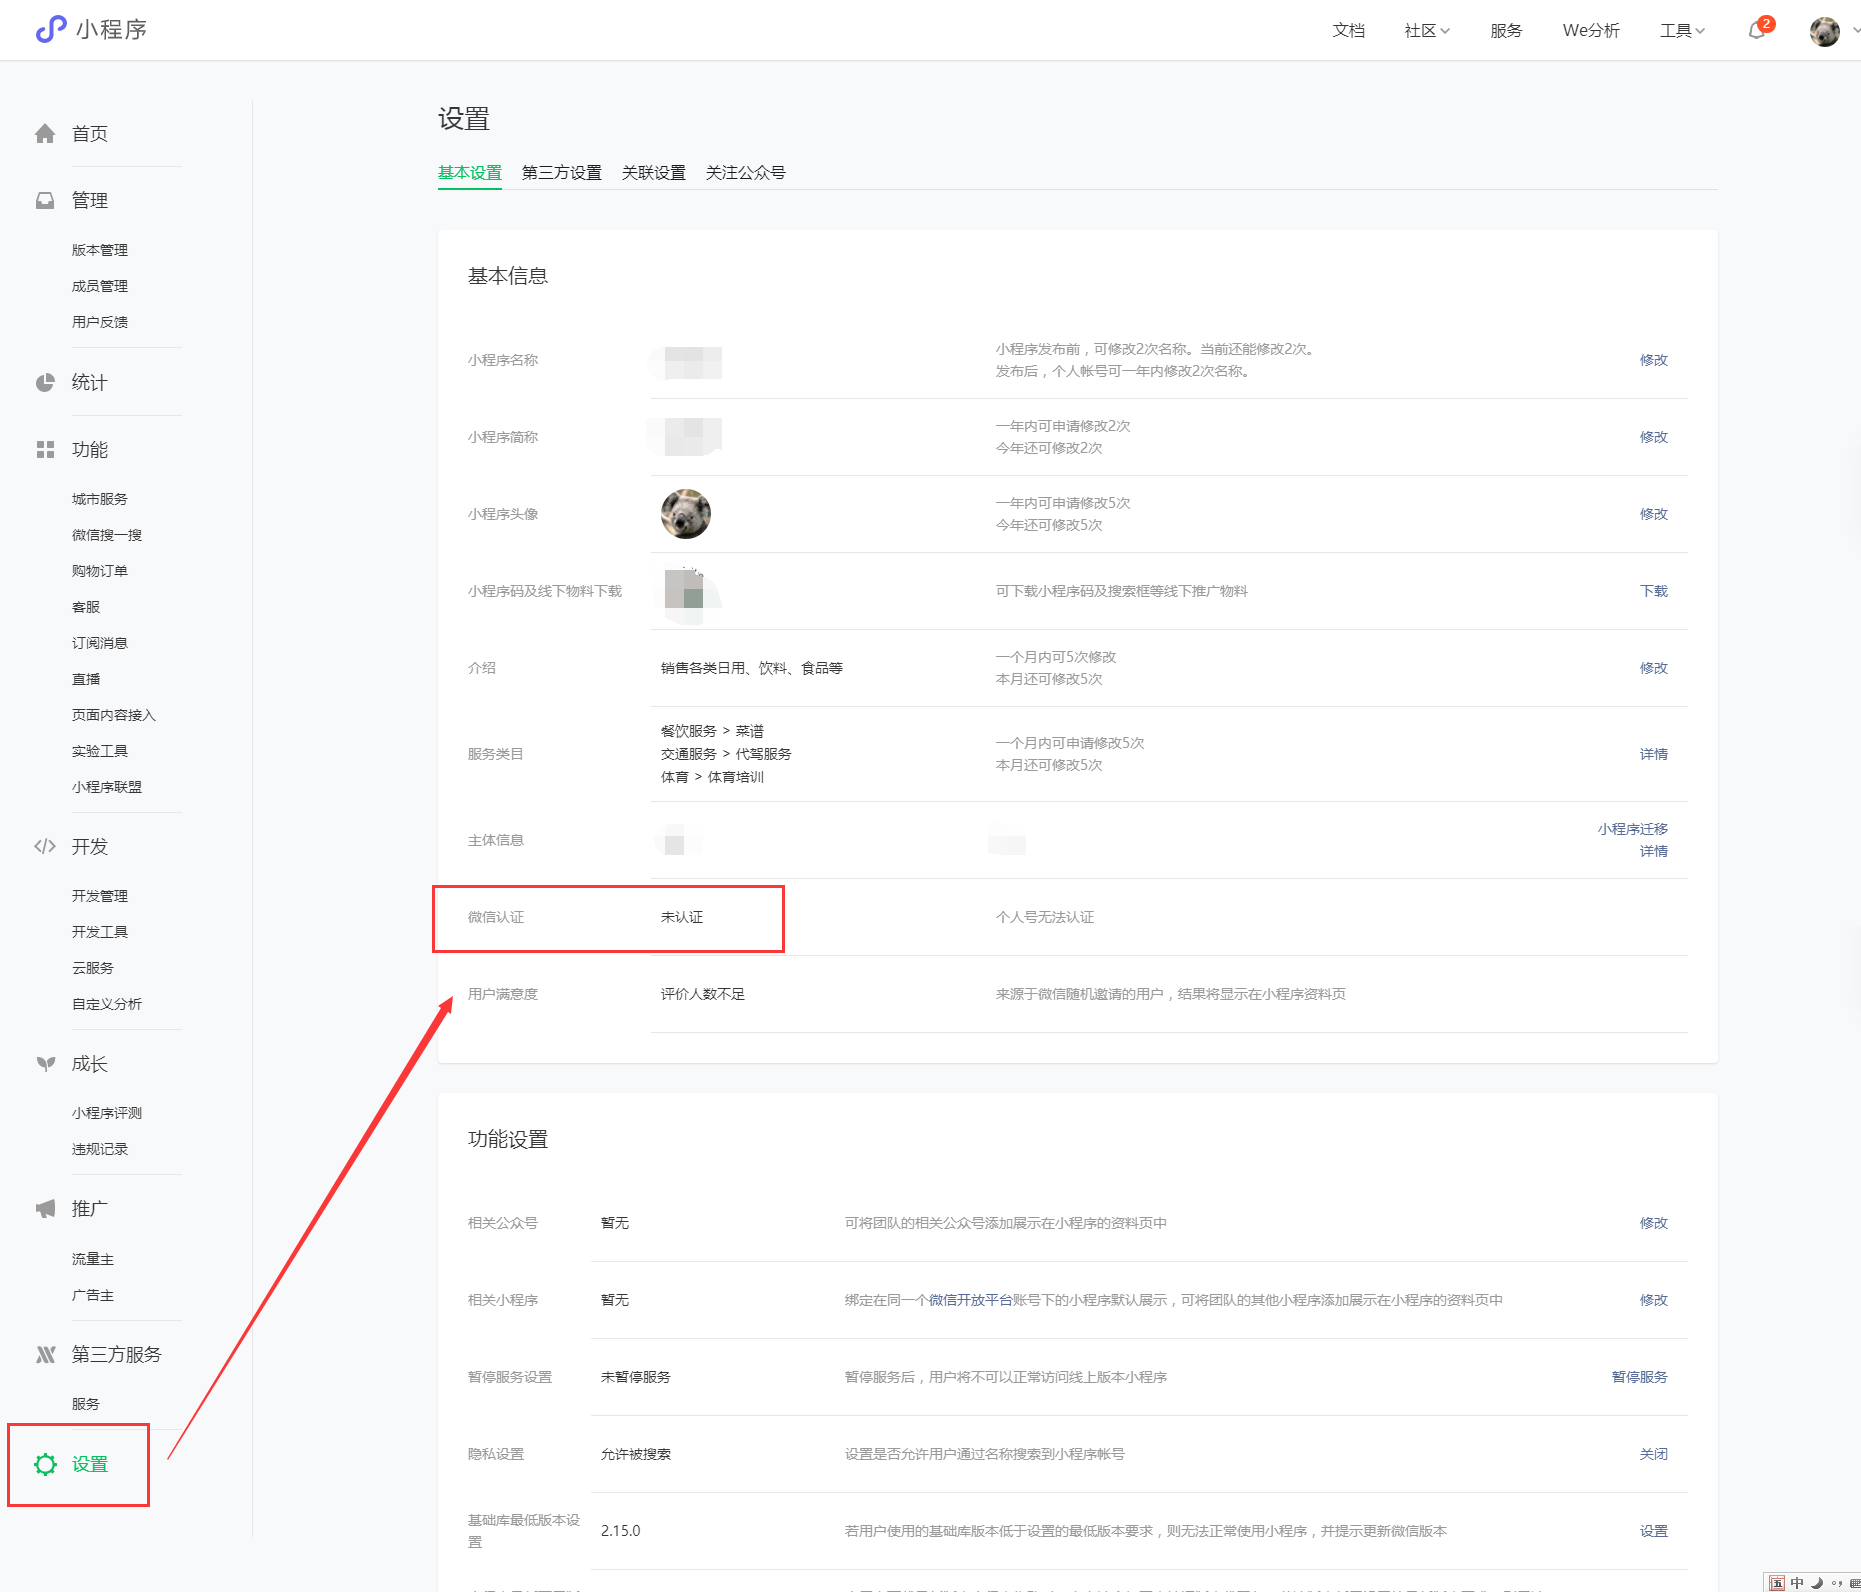The image size is (1861, 1592).
Task: Open the 文档 top menu
Action: point(1349,31)
